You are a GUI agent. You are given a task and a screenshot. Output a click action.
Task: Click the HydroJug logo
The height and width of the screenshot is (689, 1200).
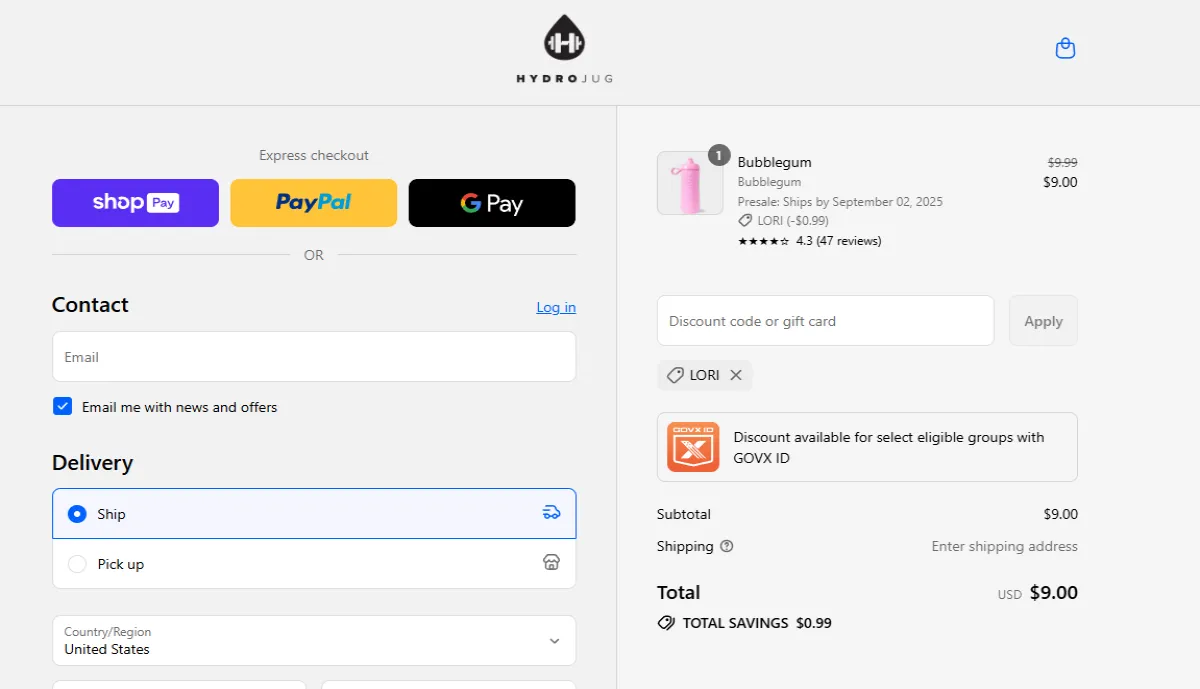pyautogui.click(x=564, y=50)
